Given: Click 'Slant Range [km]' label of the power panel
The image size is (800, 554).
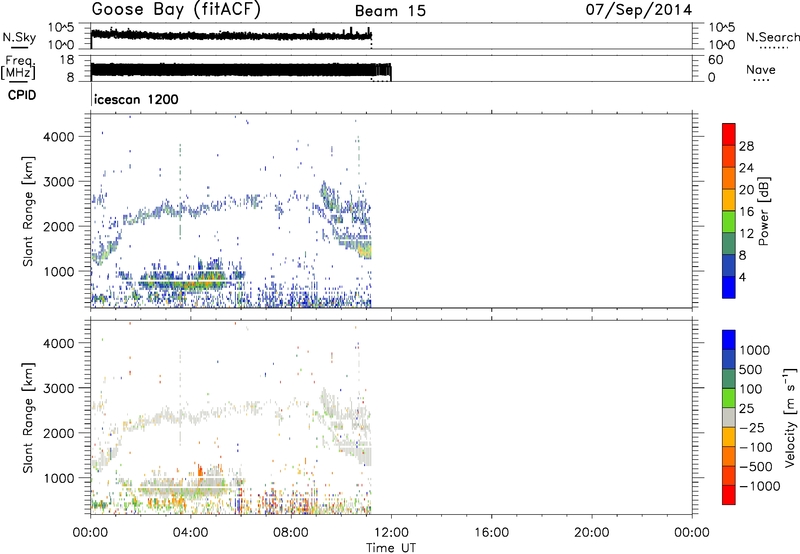Looking at the screenshot, I should click(28, 211).
